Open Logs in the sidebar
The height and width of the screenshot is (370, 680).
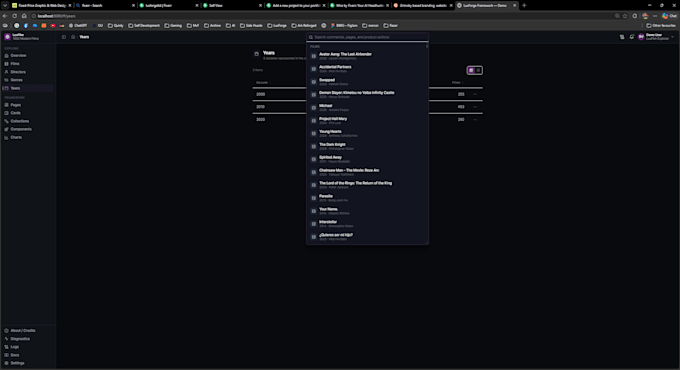tap(28, 347)
